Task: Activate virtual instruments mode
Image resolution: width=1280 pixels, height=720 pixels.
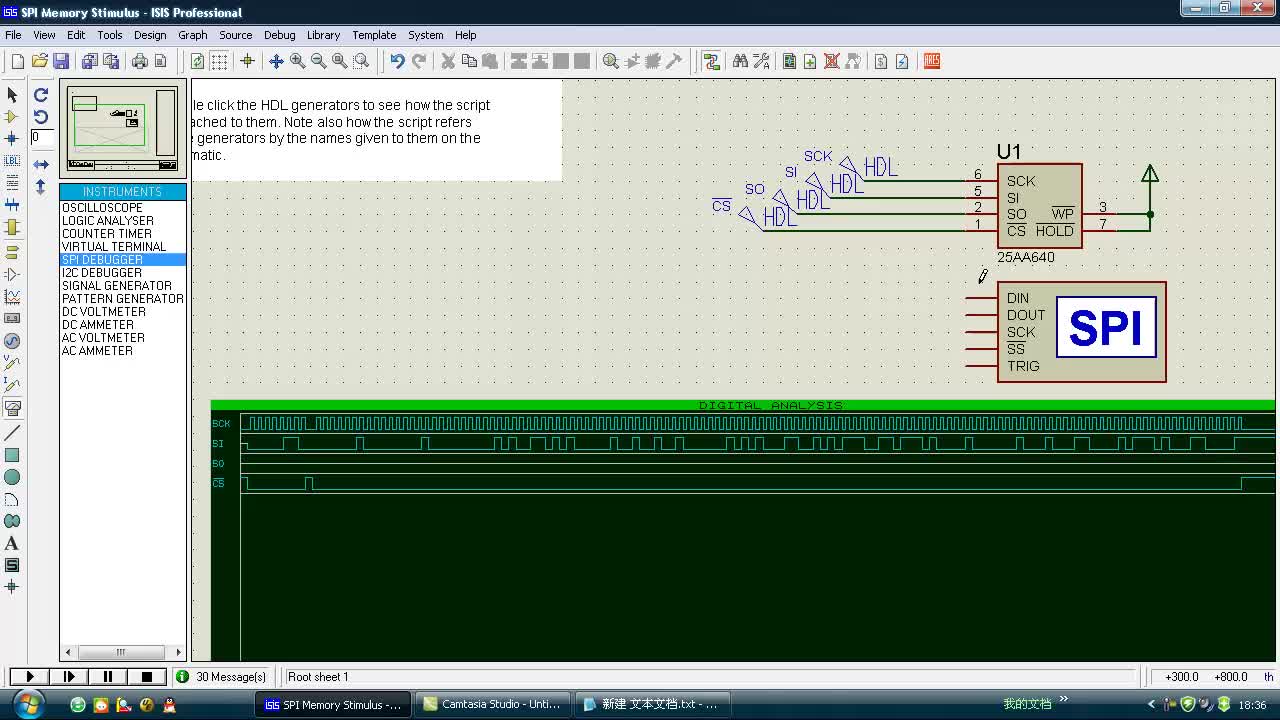Action: pyautogui.click(x=12, y=408)
